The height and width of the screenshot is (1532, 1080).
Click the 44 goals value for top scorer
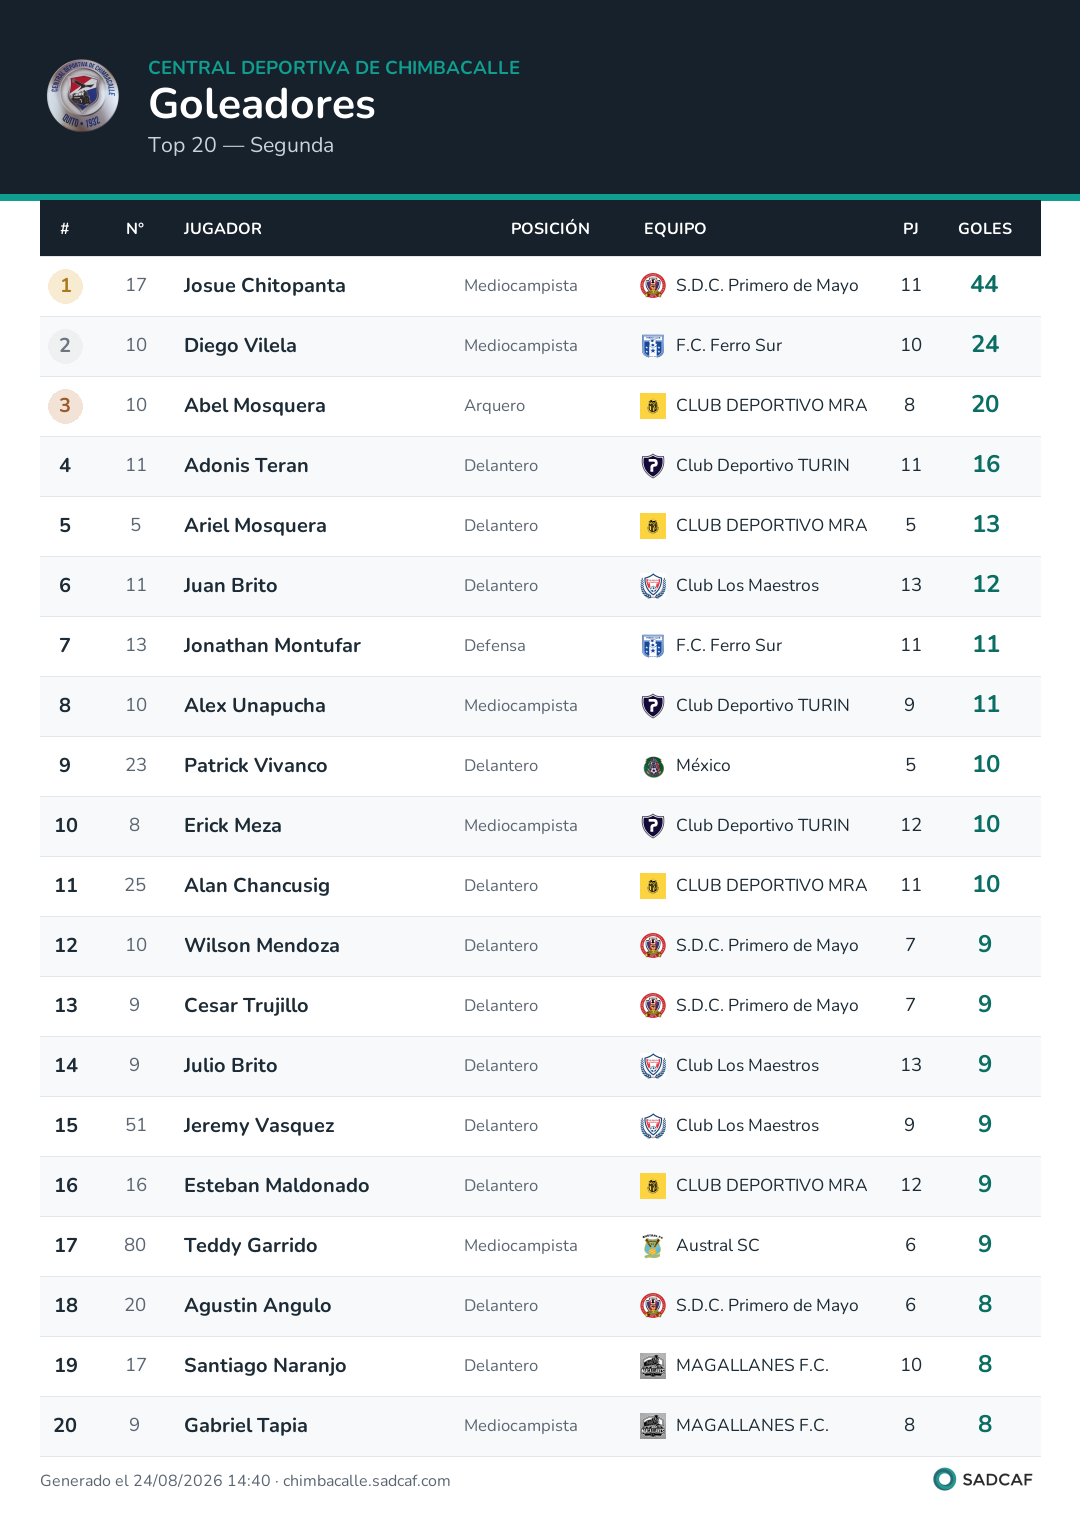tap(984, 285)
